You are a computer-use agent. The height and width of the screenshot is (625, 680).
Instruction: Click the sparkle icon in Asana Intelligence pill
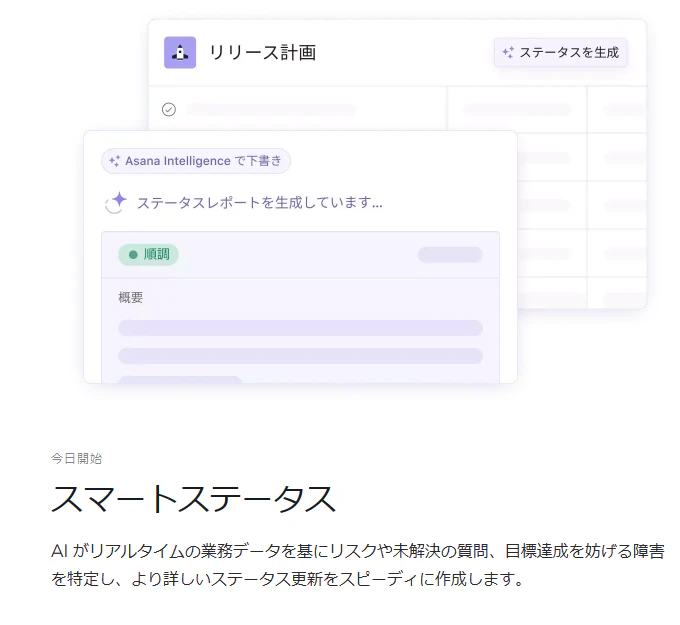(114, 161)
